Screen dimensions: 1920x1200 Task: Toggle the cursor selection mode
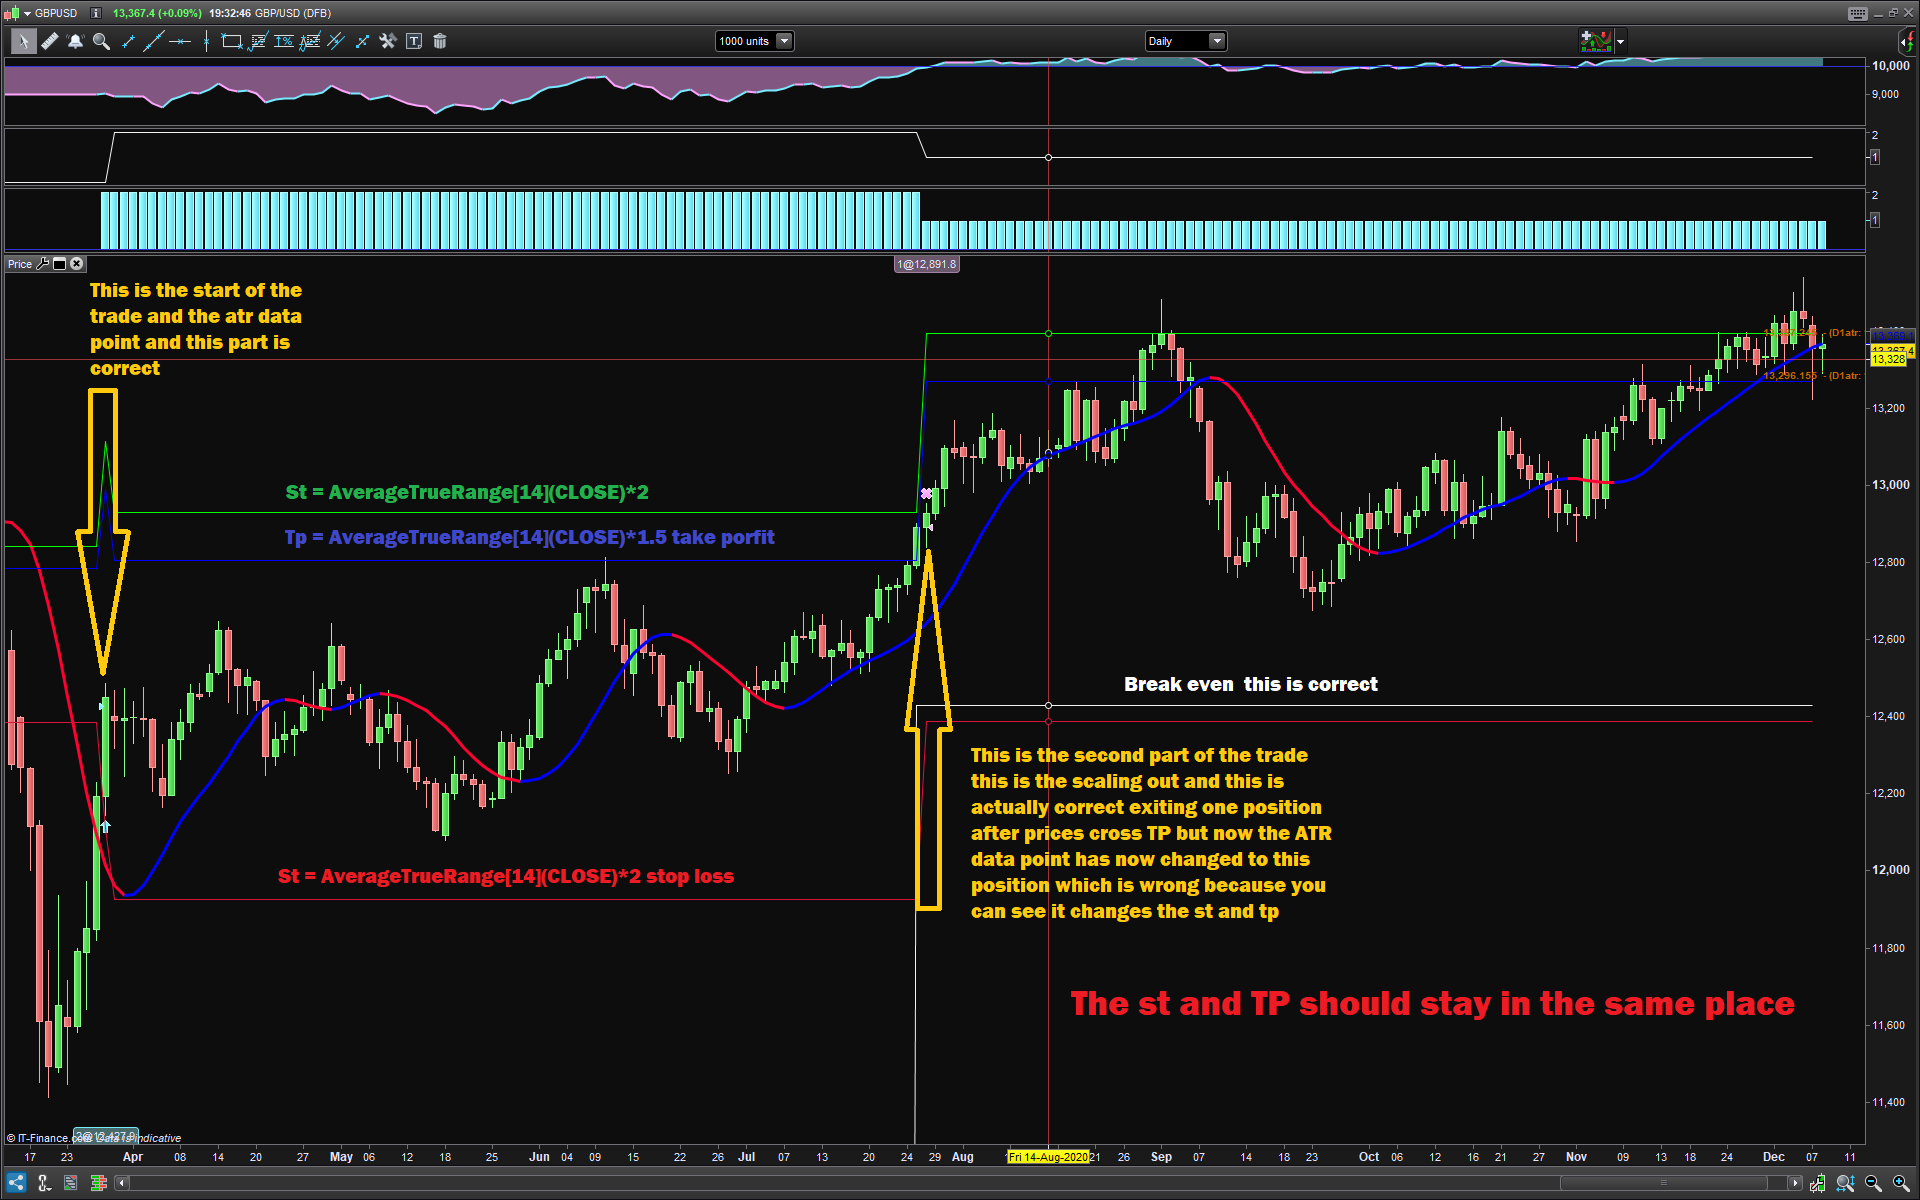22,41
